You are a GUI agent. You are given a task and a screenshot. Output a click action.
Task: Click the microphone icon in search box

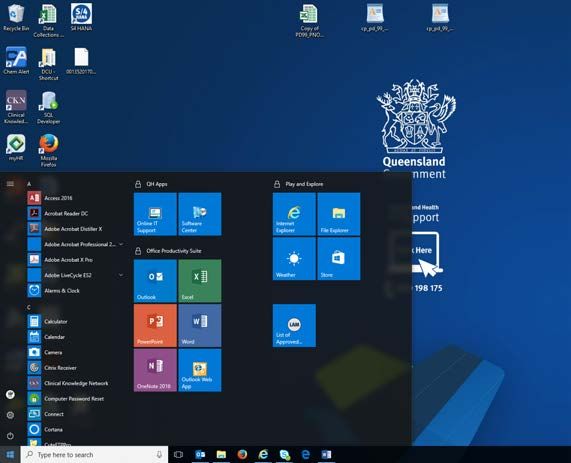[x=159, y=455]
